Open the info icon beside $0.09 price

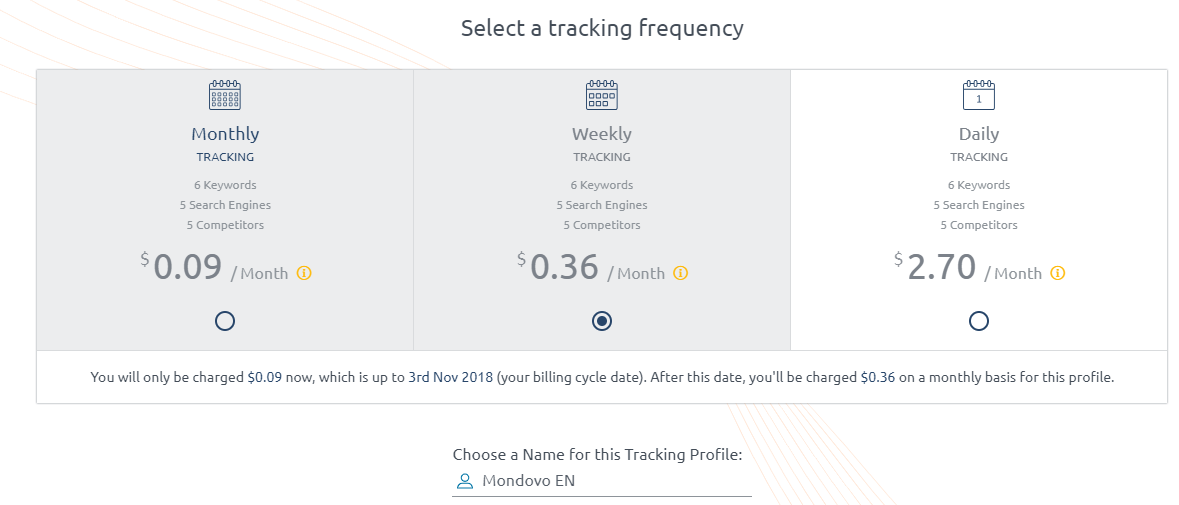pyautogui.click(x=304, y=273)
